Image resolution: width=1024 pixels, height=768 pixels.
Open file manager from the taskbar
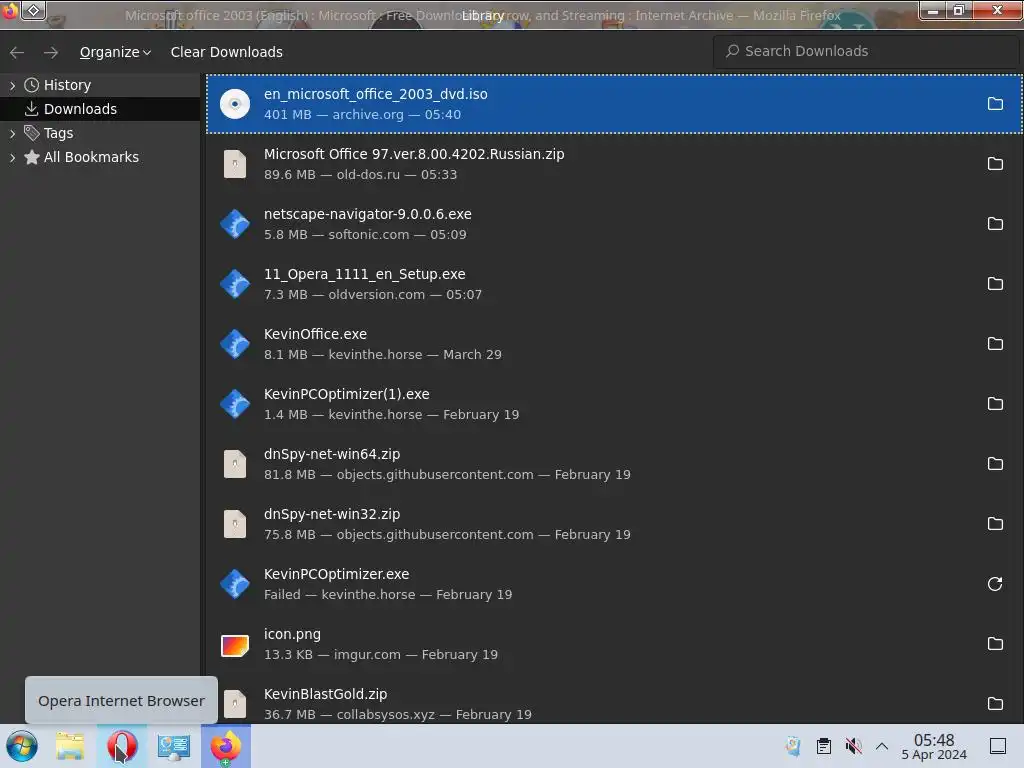coord(70,746)
